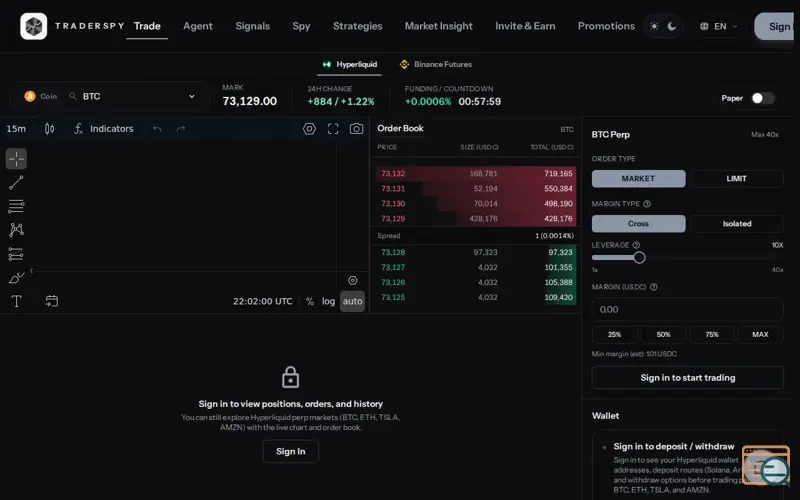Click the price scale settings icon

[x=353, y=280]
